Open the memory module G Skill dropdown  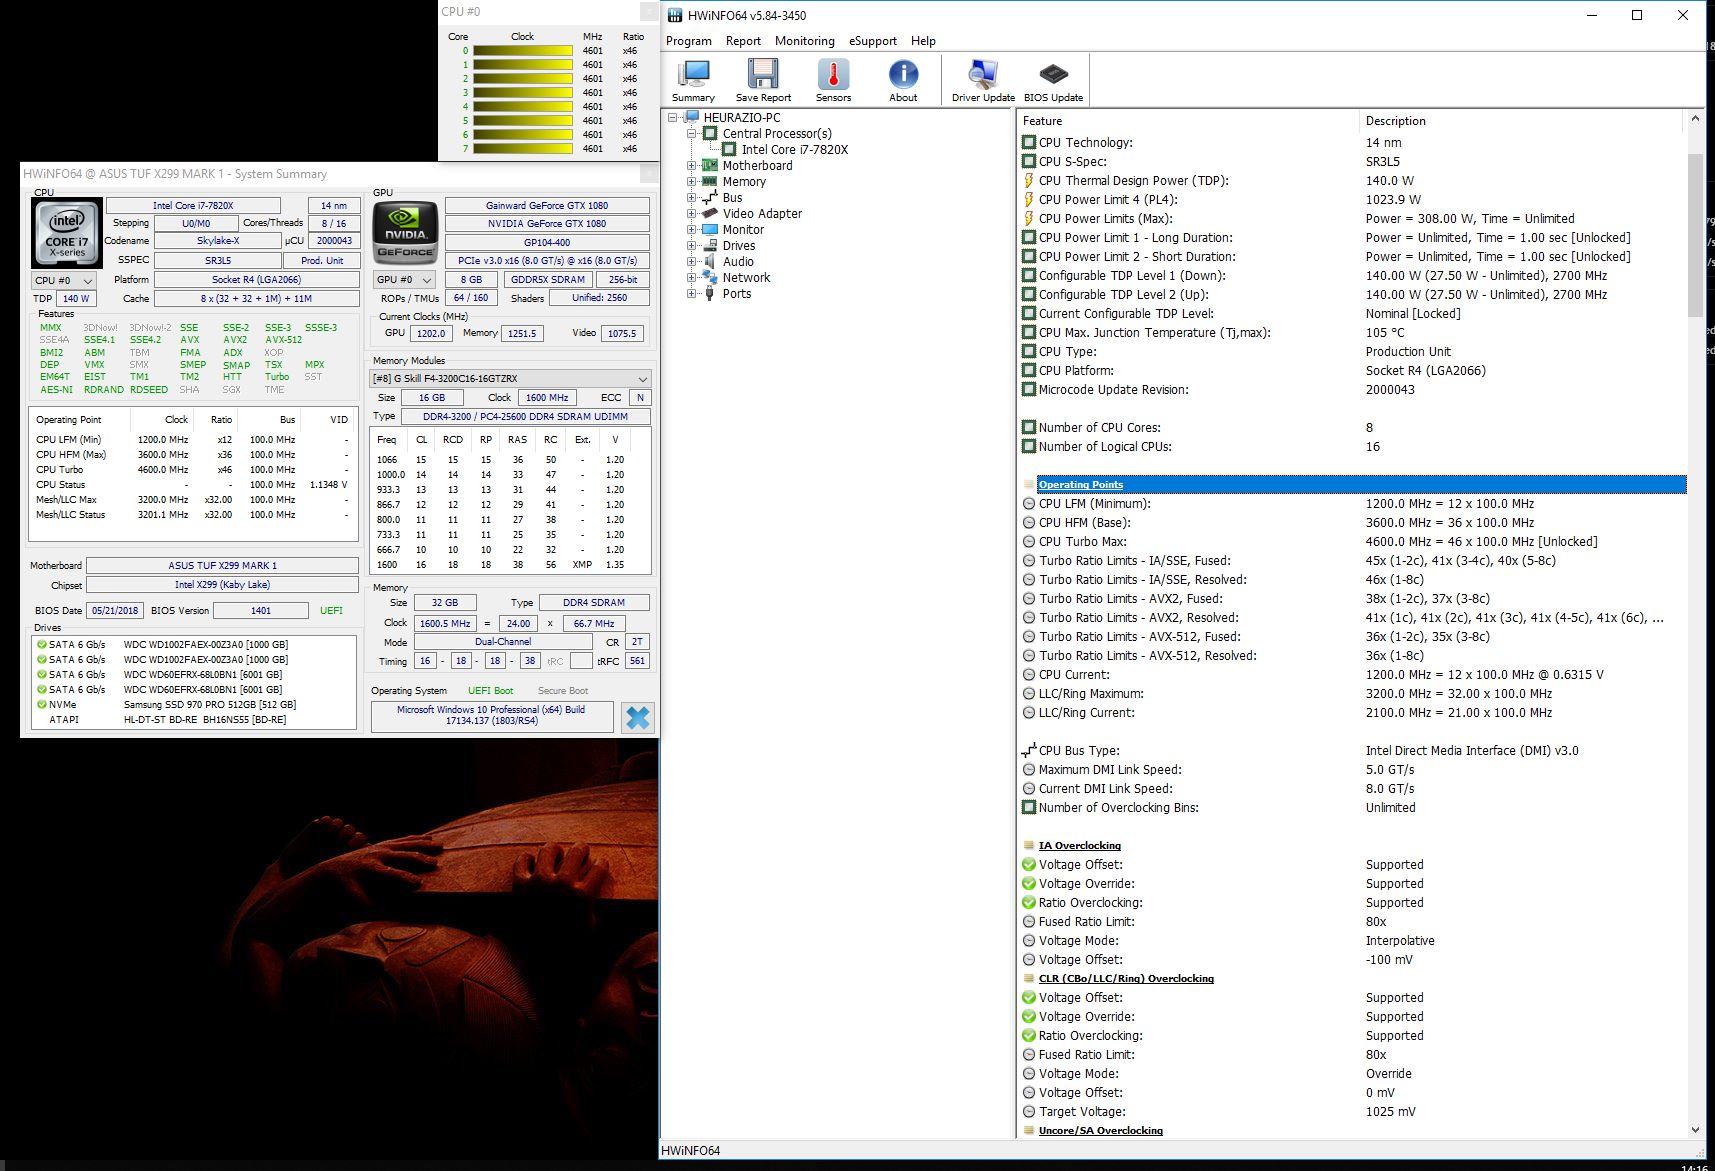tap(510, 378)
